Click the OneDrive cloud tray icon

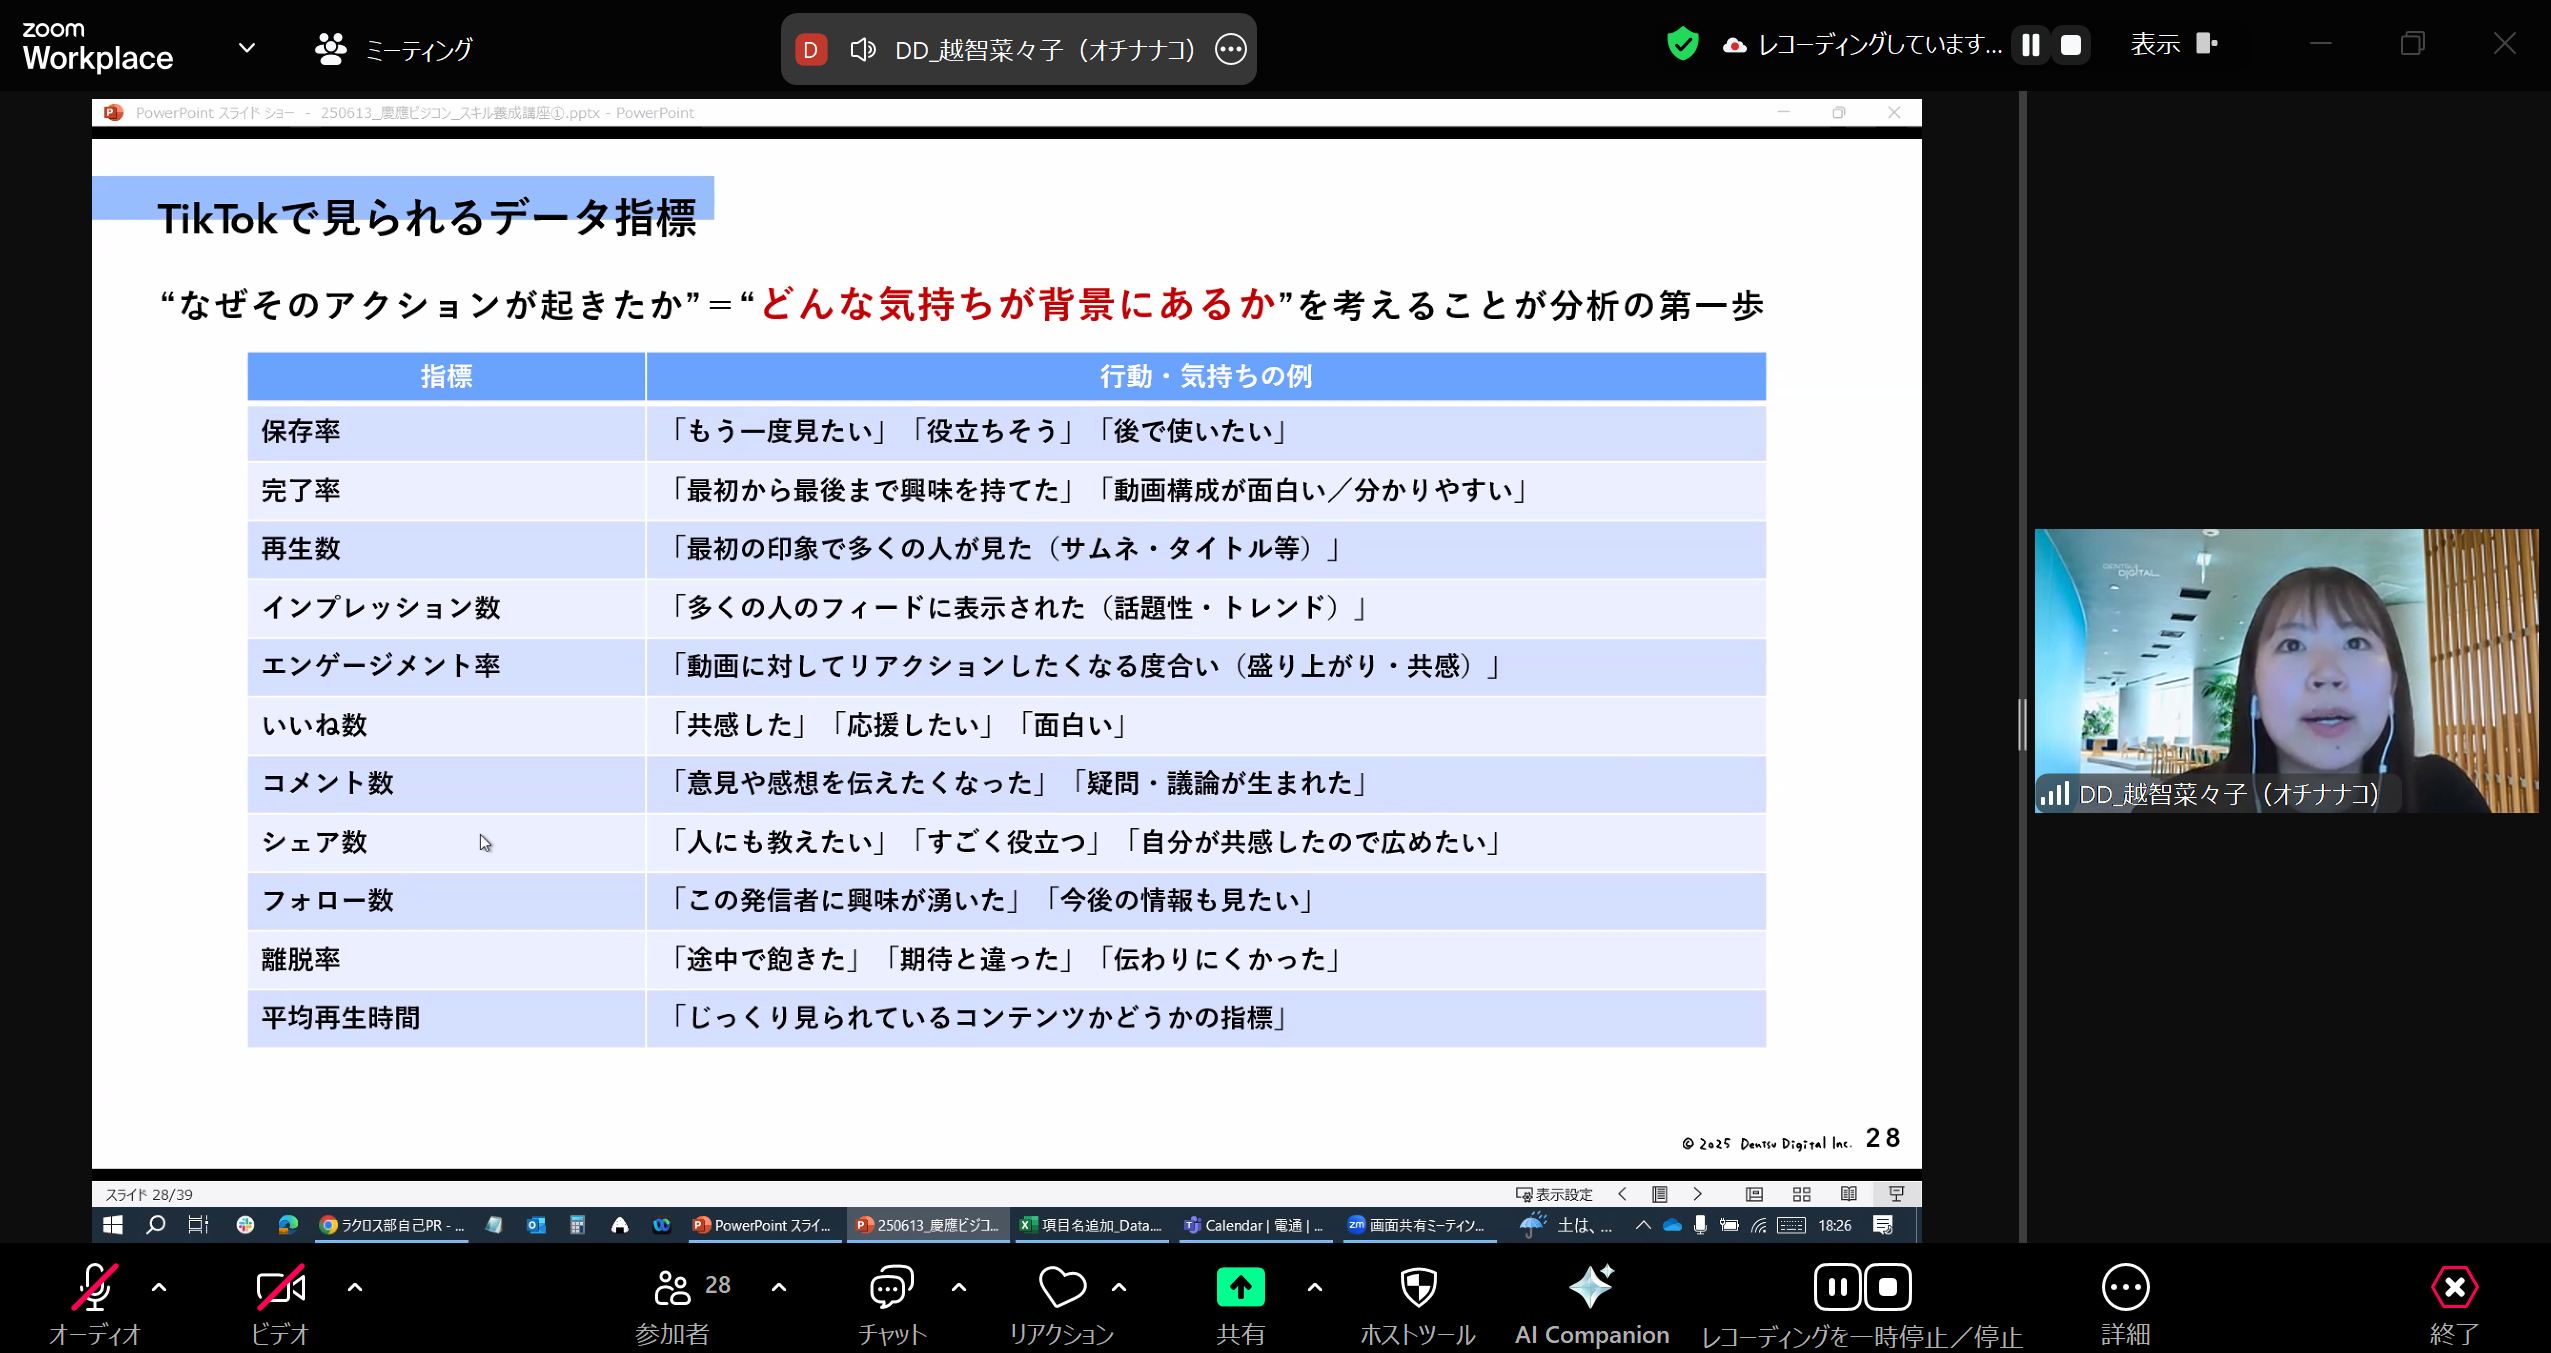[1671, 1225]
